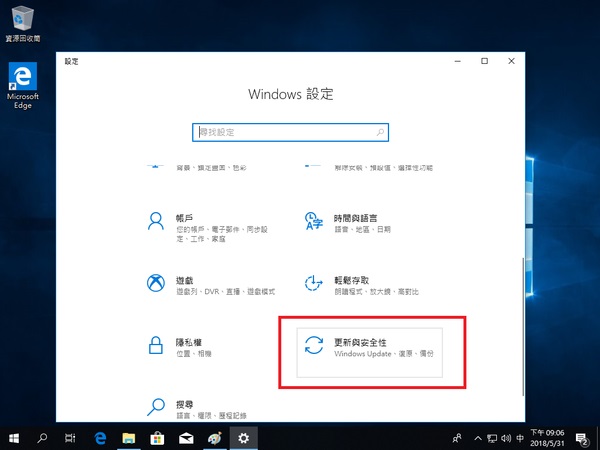Click the 遊戲 Xbox gaming icon
The width and height of the screenshot is (600, 450).
[156, 283]
